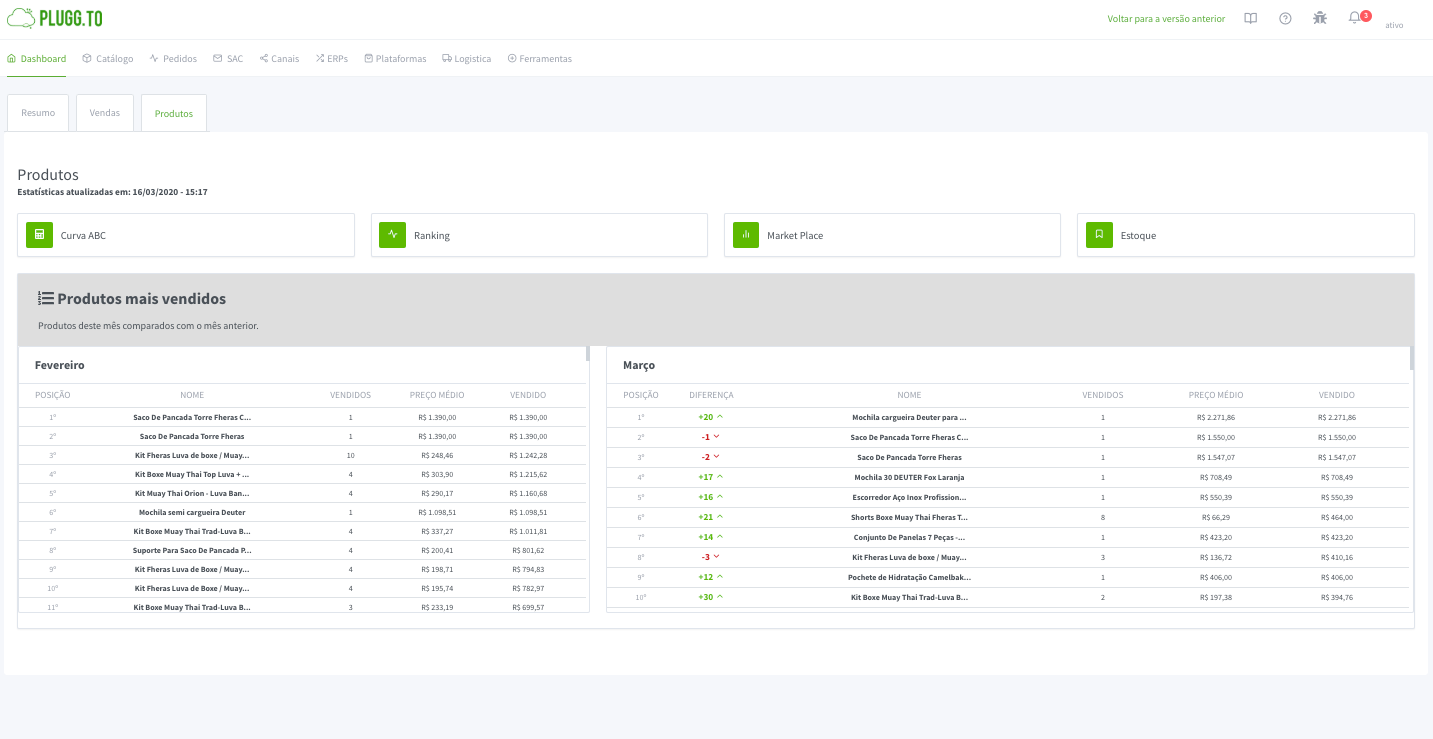This screenshot has width=1433, height=739.
Task: Open the bug report icon
Action: (1320, 18)
